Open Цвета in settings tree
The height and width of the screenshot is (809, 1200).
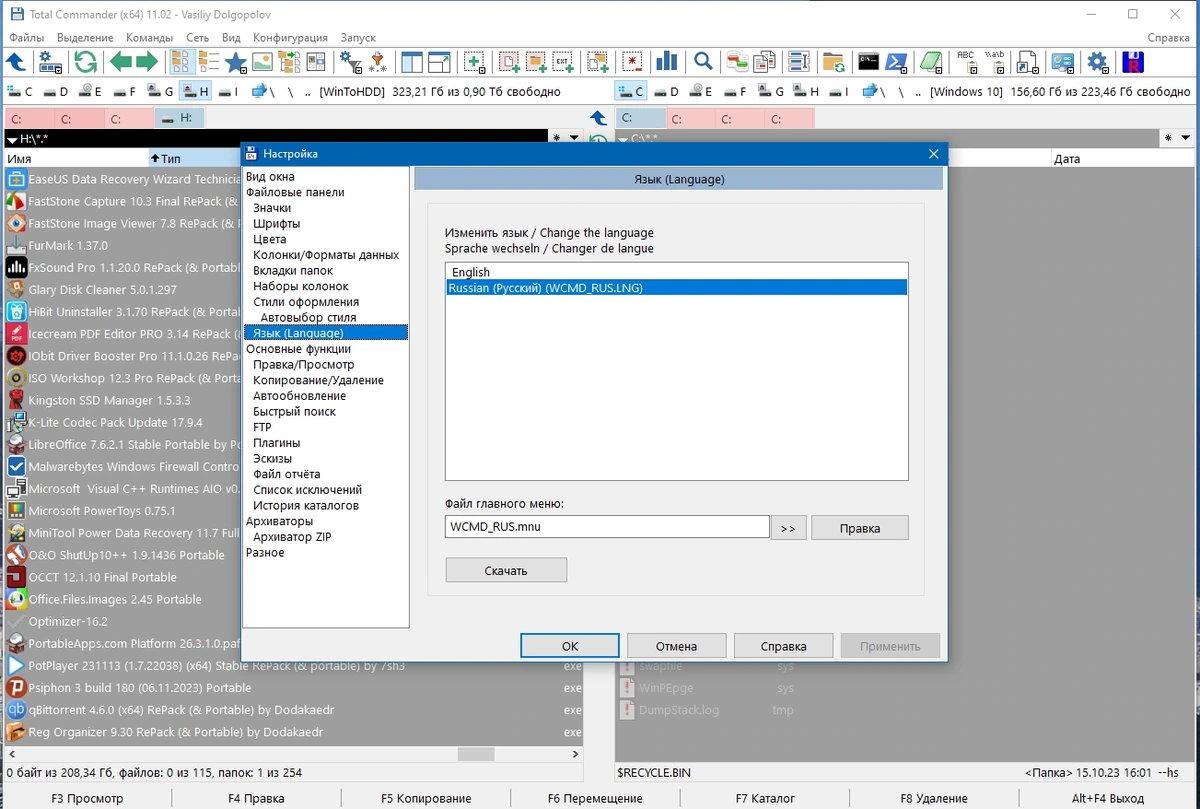[x=270, y=239]
